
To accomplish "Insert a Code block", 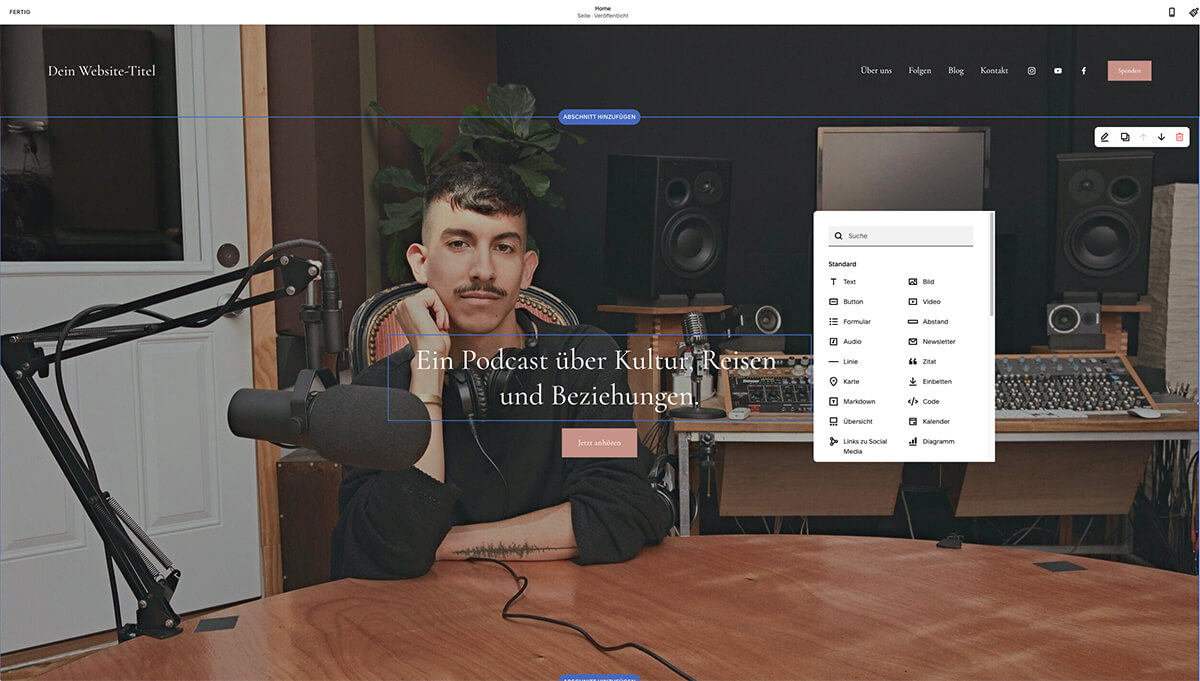I will click(924, 402).
